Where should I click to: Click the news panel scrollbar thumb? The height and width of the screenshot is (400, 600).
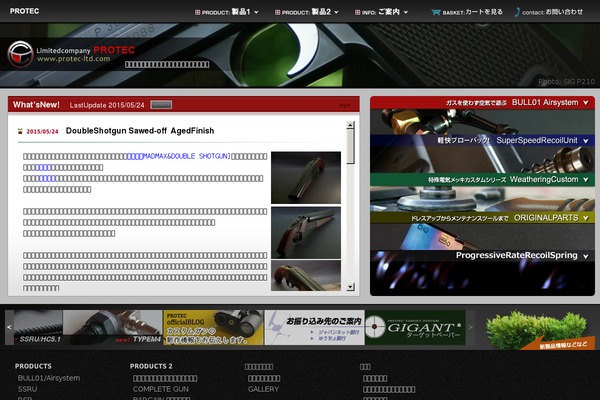pyautogui.click(x=350, y=146)
